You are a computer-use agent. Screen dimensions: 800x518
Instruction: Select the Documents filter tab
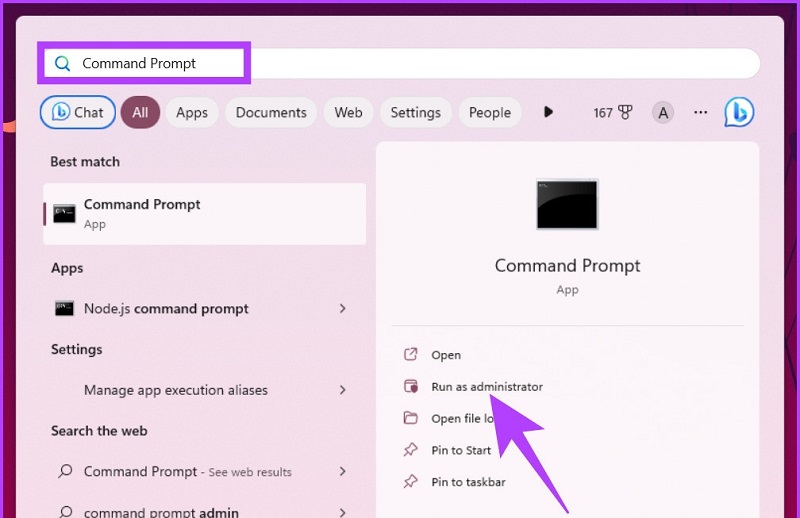click(271, 112)
